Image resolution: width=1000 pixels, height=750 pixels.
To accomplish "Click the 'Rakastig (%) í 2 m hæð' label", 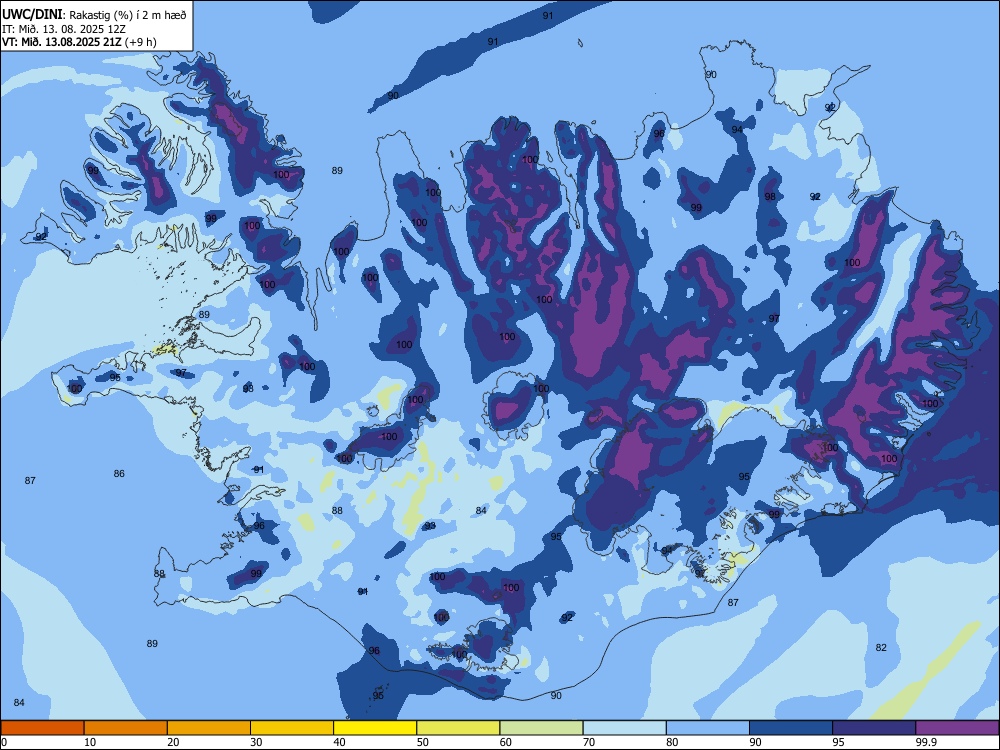I will pyautogui.click(x=128, y=15).
